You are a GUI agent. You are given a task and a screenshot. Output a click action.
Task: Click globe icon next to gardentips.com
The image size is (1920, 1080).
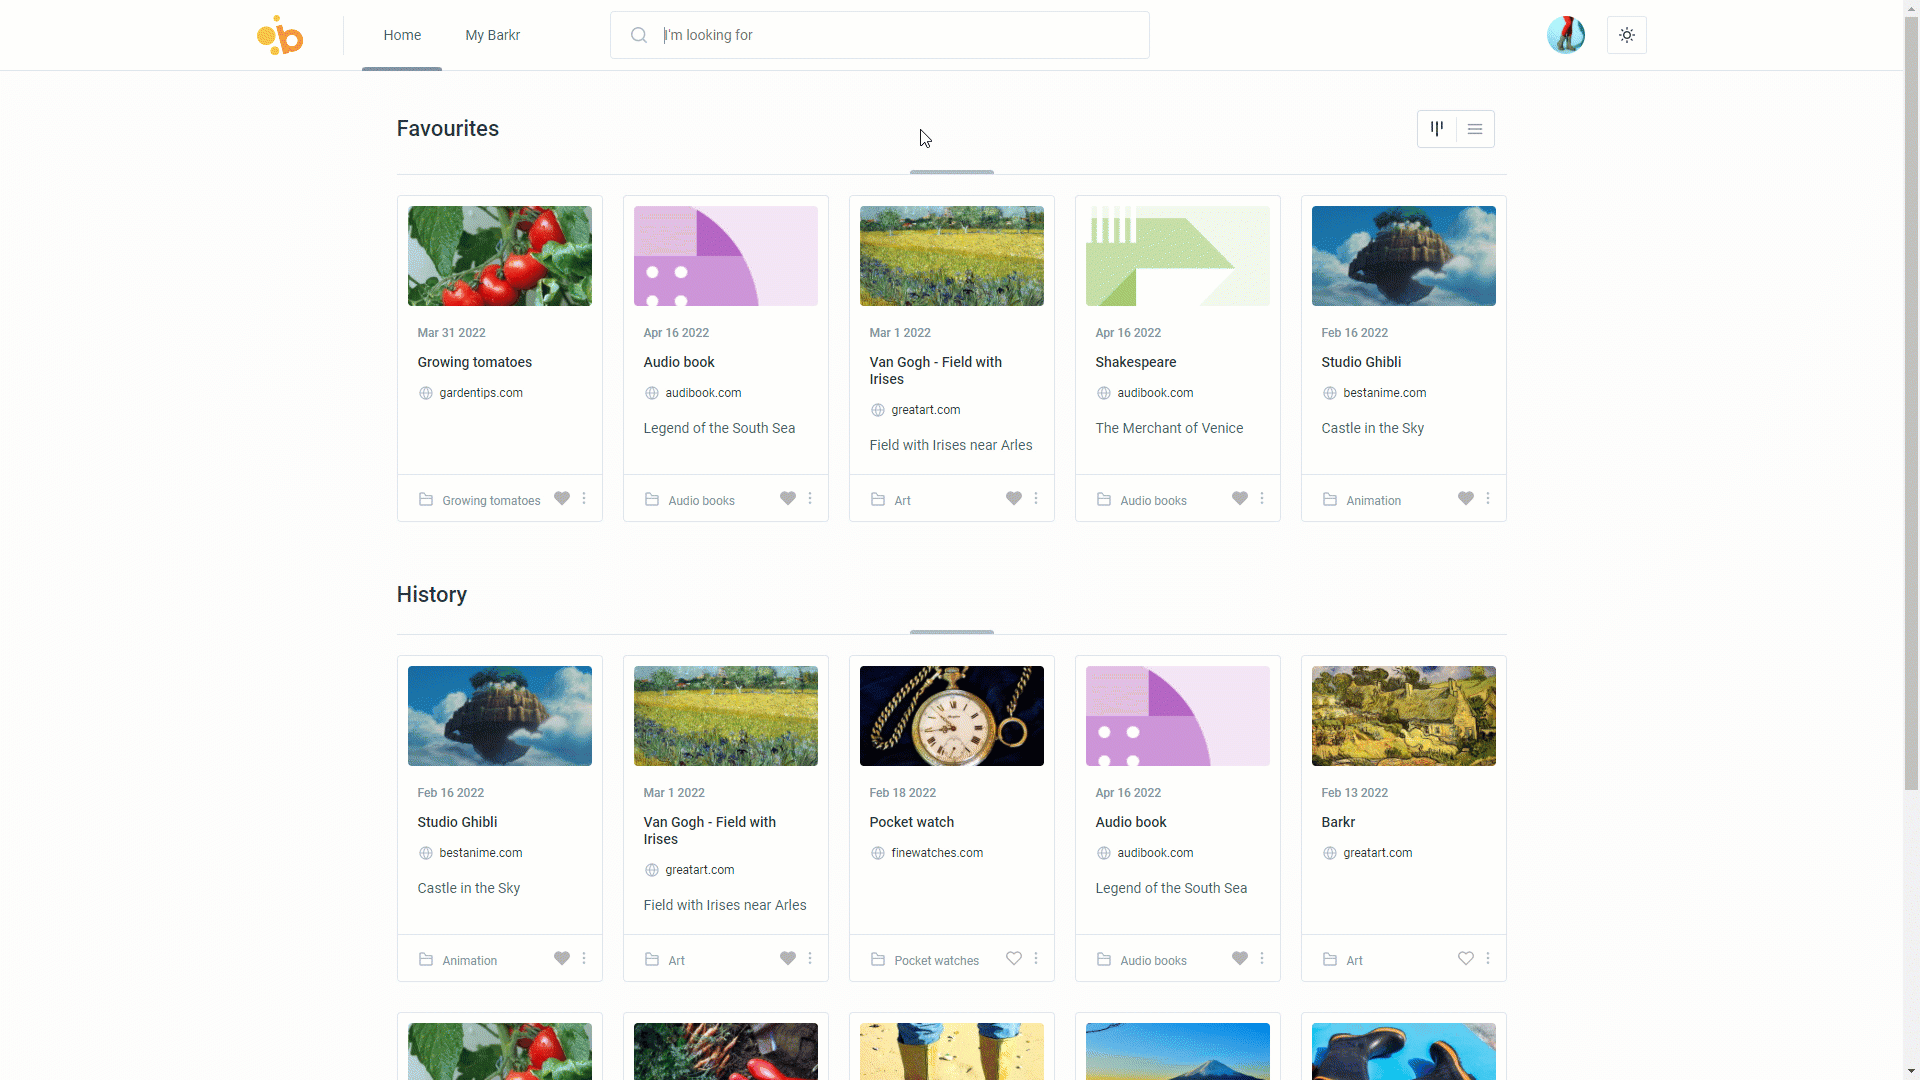point(426,393)
